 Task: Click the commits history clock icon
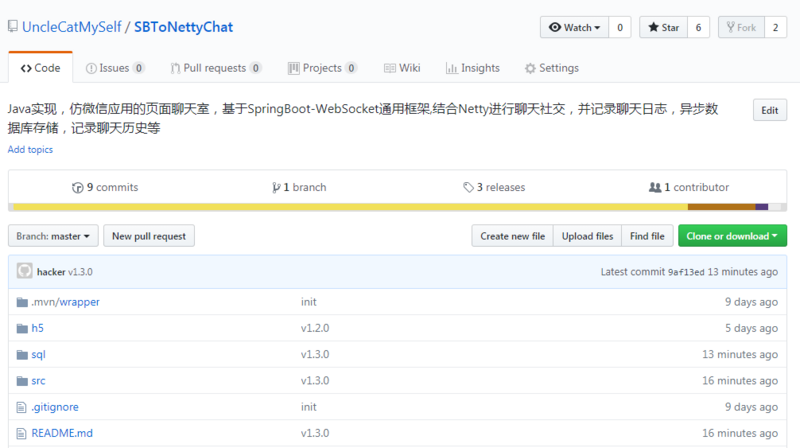coord(78,188)
